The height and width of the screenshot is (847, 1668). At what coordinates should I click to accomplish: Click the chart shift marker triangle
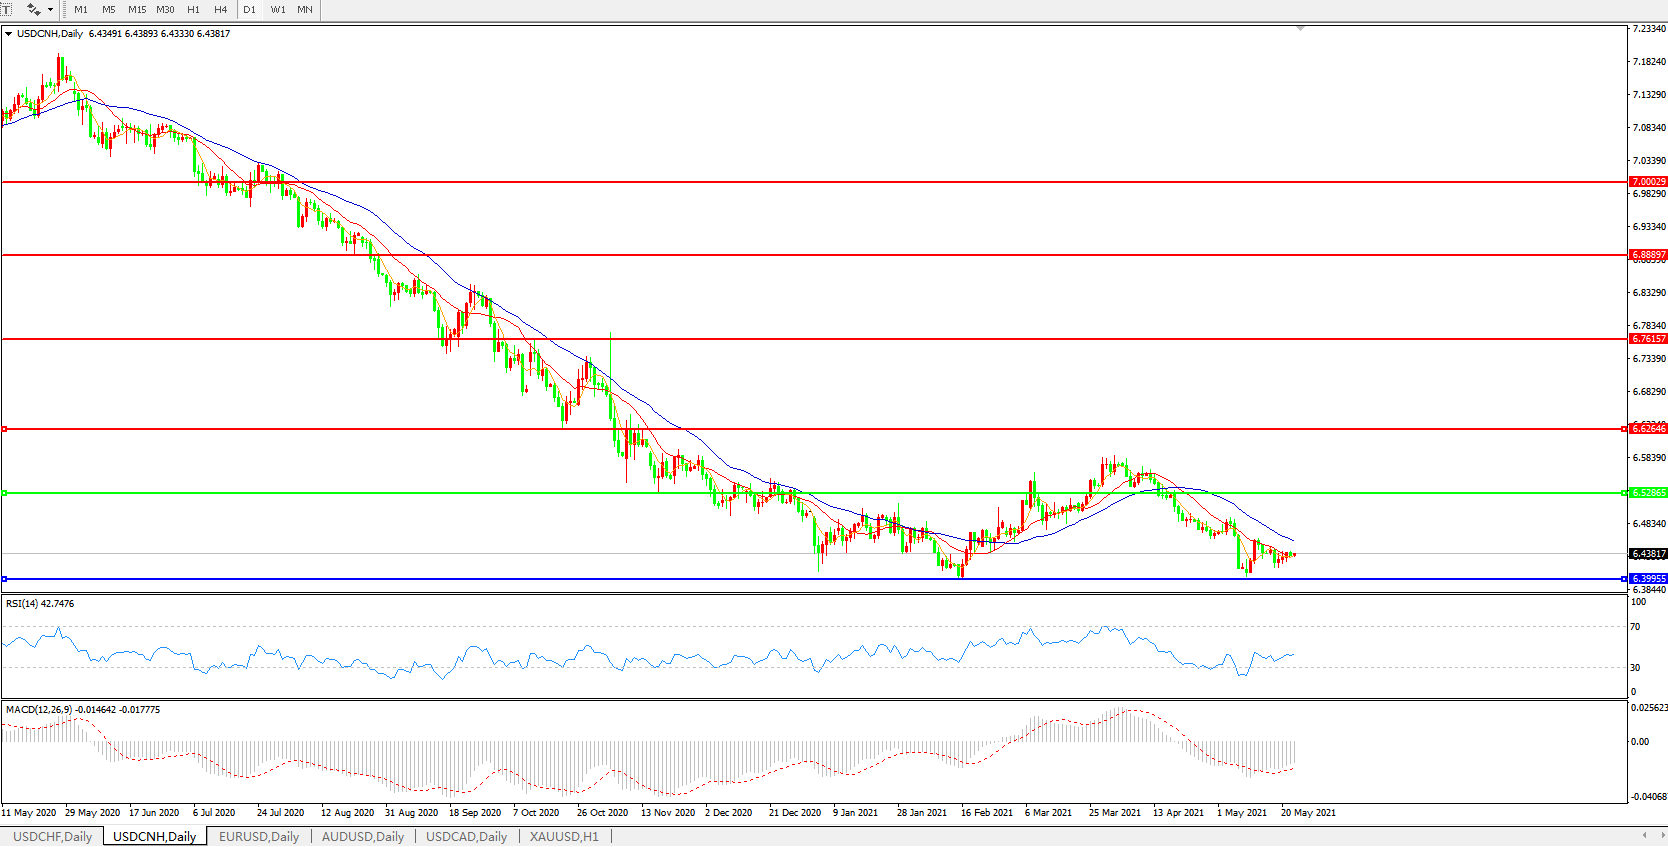1300,29
